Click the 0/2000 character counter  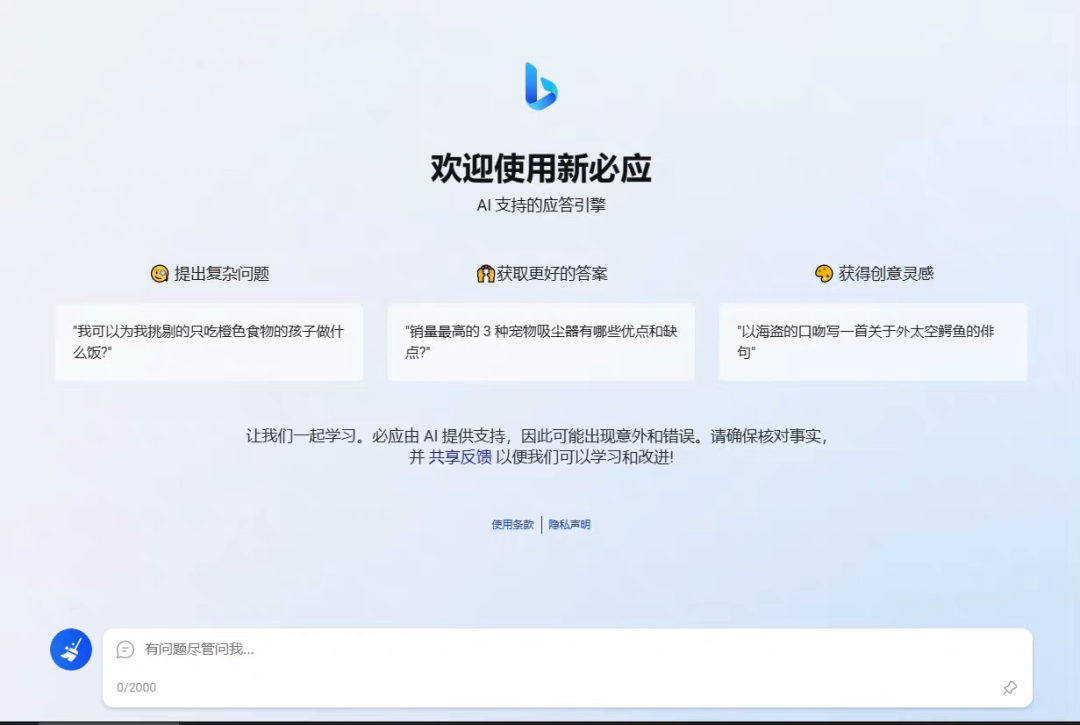point(136,687)
